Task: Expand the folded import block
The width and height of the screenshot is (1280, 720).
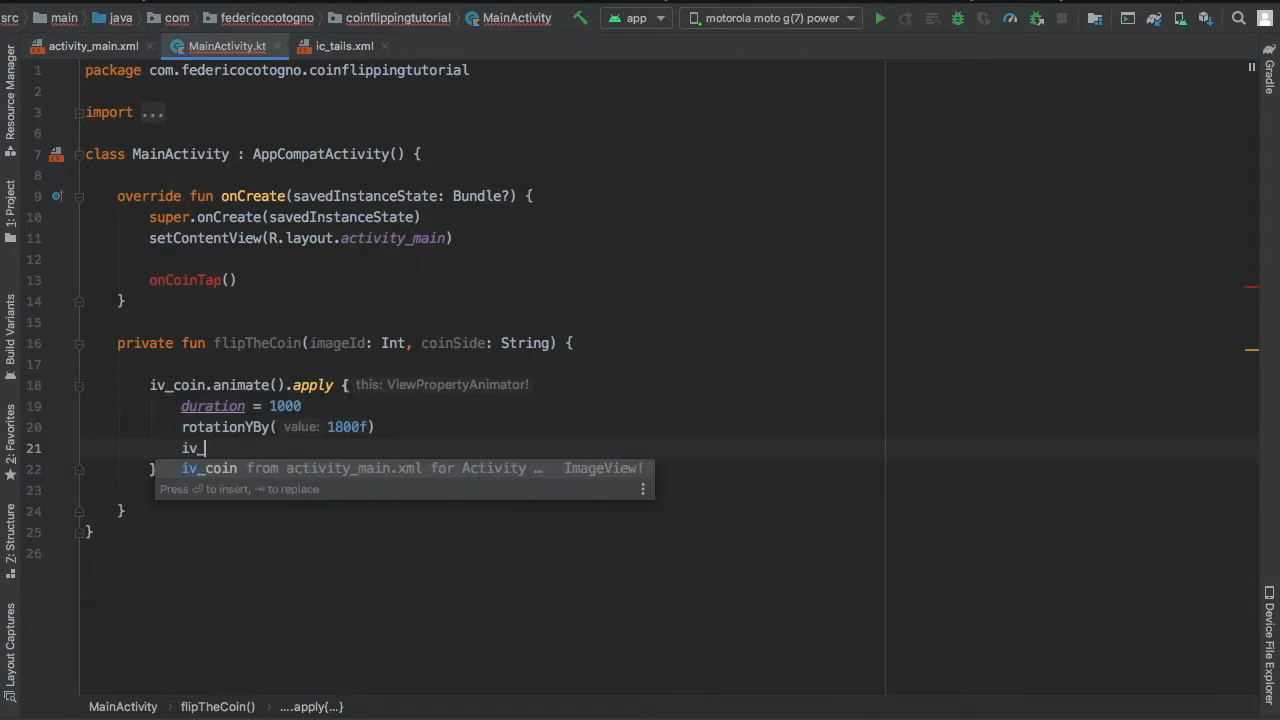Action: click(78, 113)
